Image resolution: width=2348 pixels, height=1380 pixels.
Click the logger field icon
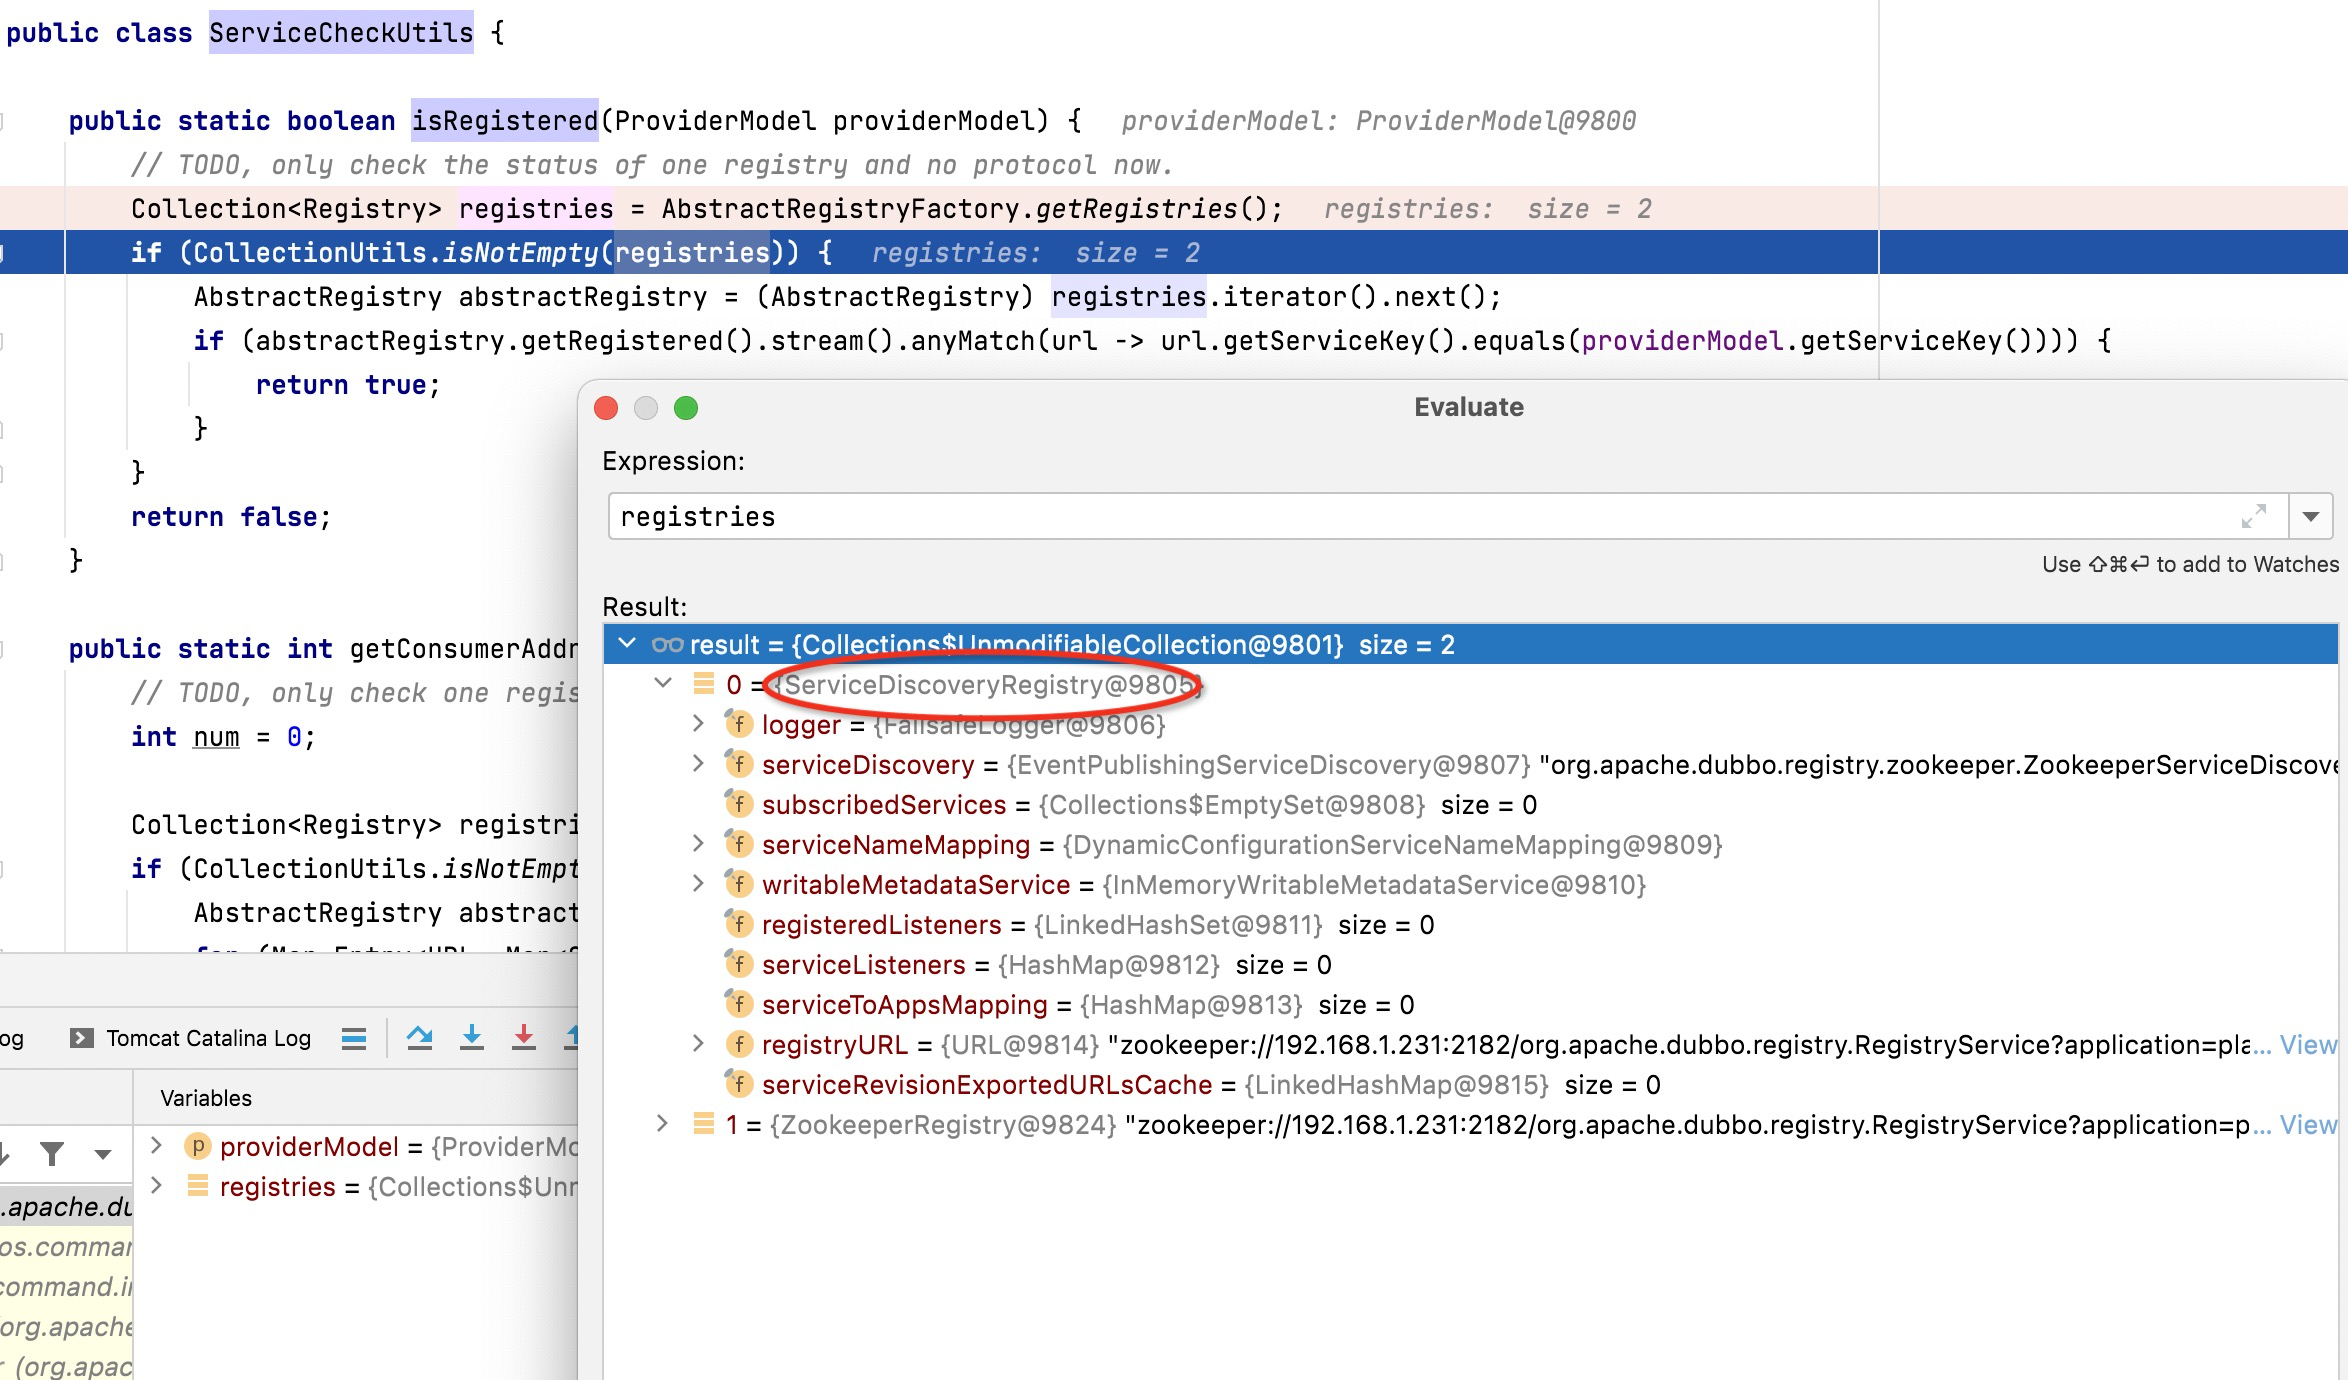(x=738, y=724)
